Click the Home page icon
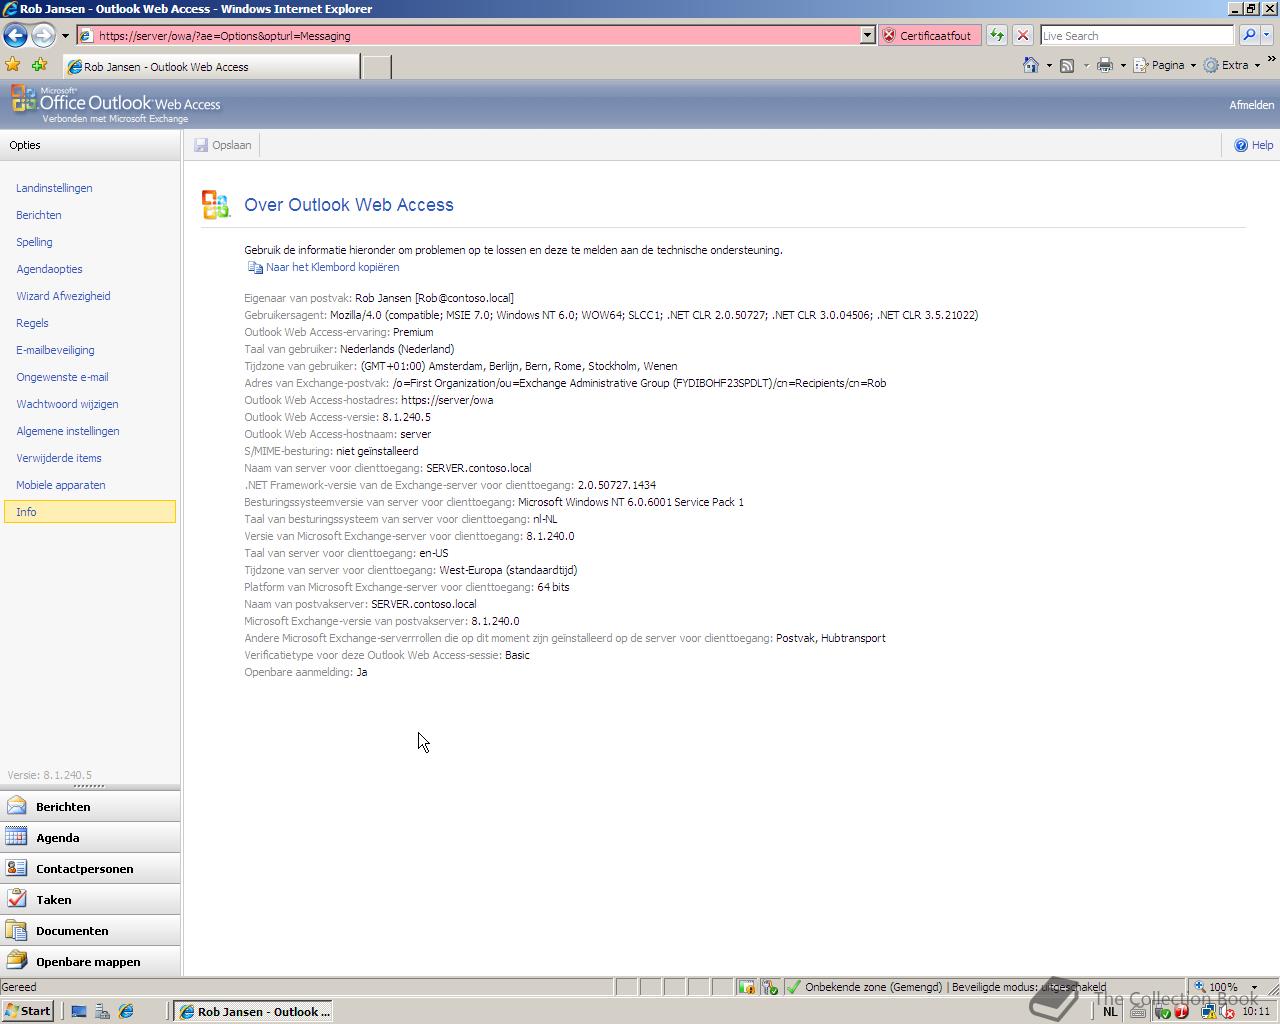 [1031, 65]
